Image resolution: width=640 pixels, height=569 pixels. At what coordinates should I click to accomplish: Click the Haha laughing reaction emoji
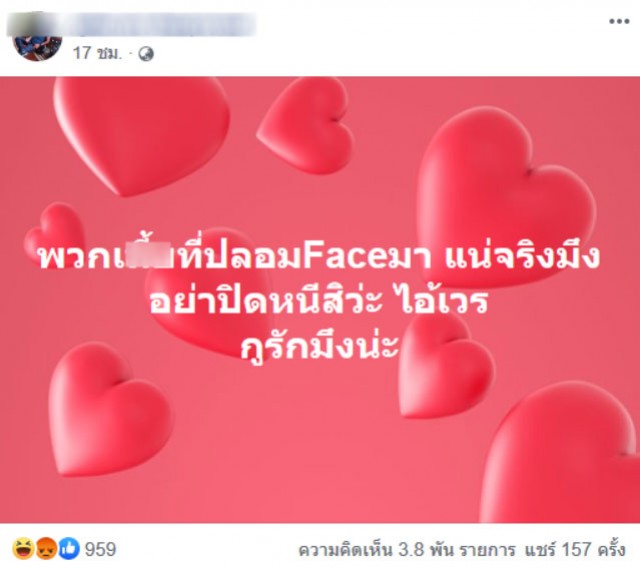[x=23, y=549]
